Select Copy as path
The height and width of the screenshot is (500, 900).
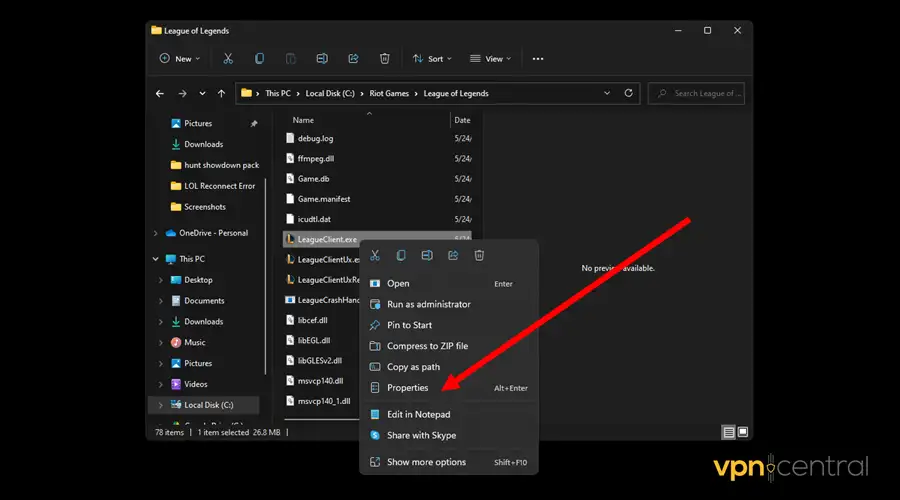coord(449,367)
